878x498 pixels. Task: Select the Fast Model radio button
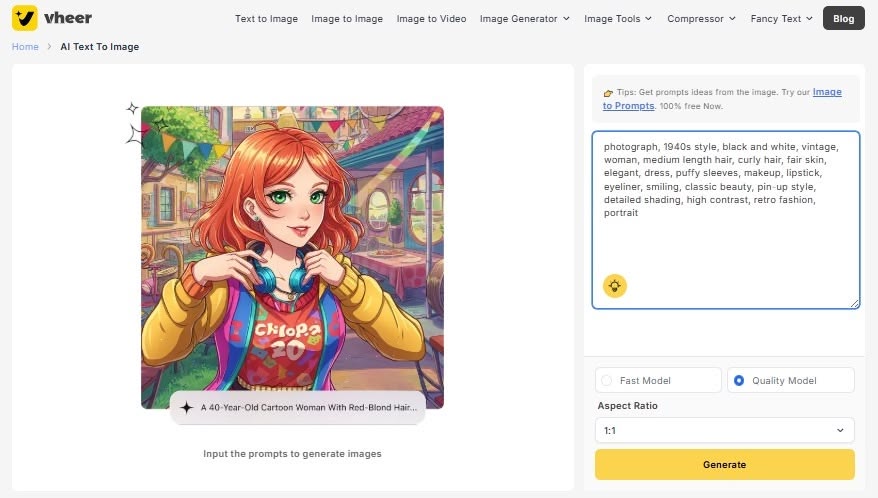(x=606, y=380)
